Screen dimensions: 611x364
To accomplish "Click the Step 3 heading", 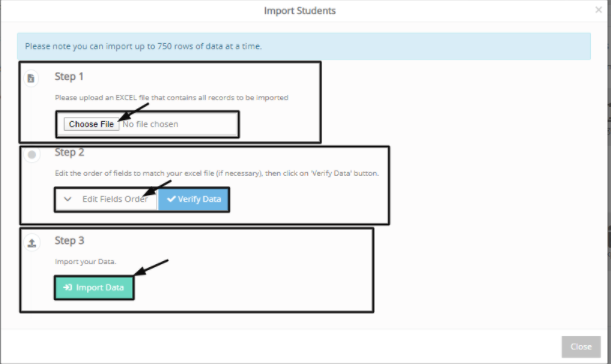I will (69, 240).
